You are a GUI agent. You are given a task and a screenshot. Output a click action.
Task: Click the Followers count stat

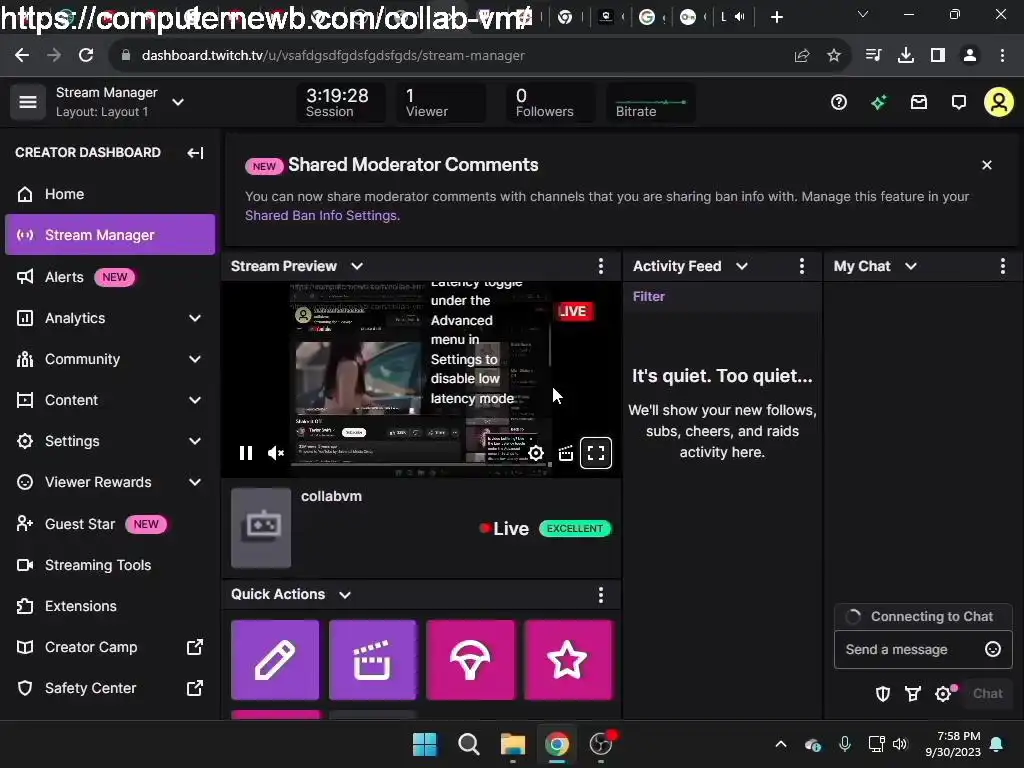[x=551, y=103]
